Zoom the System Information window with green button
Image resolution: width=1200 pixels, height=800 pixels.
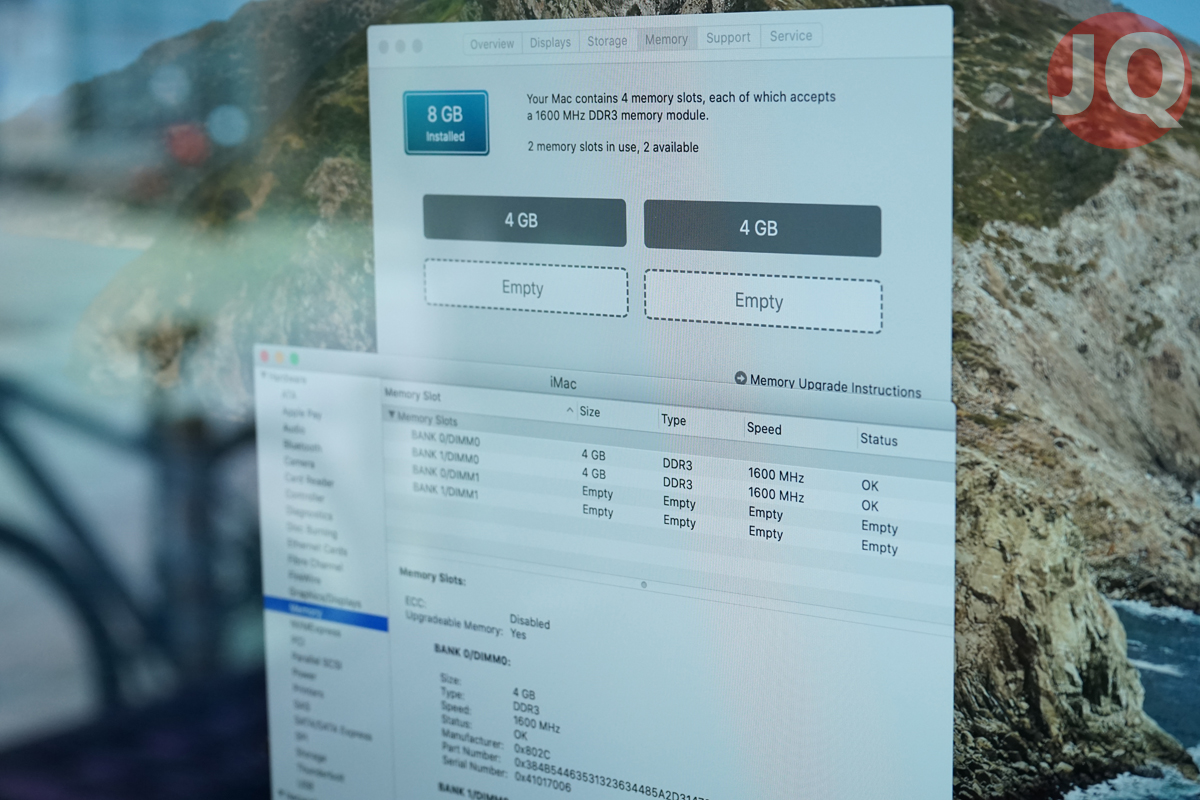point(294,357)
